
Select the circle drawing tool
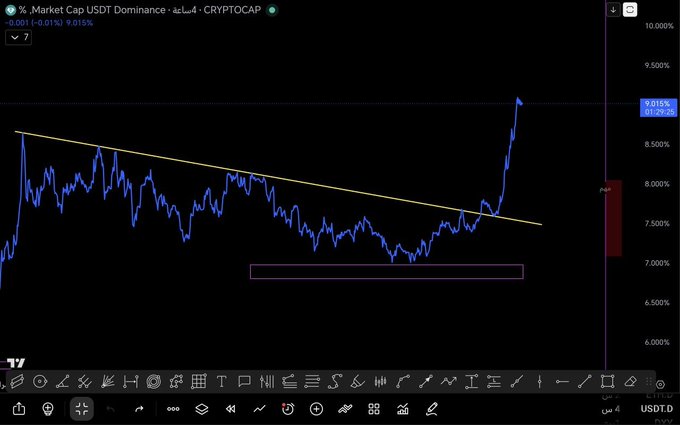point(40,382)
